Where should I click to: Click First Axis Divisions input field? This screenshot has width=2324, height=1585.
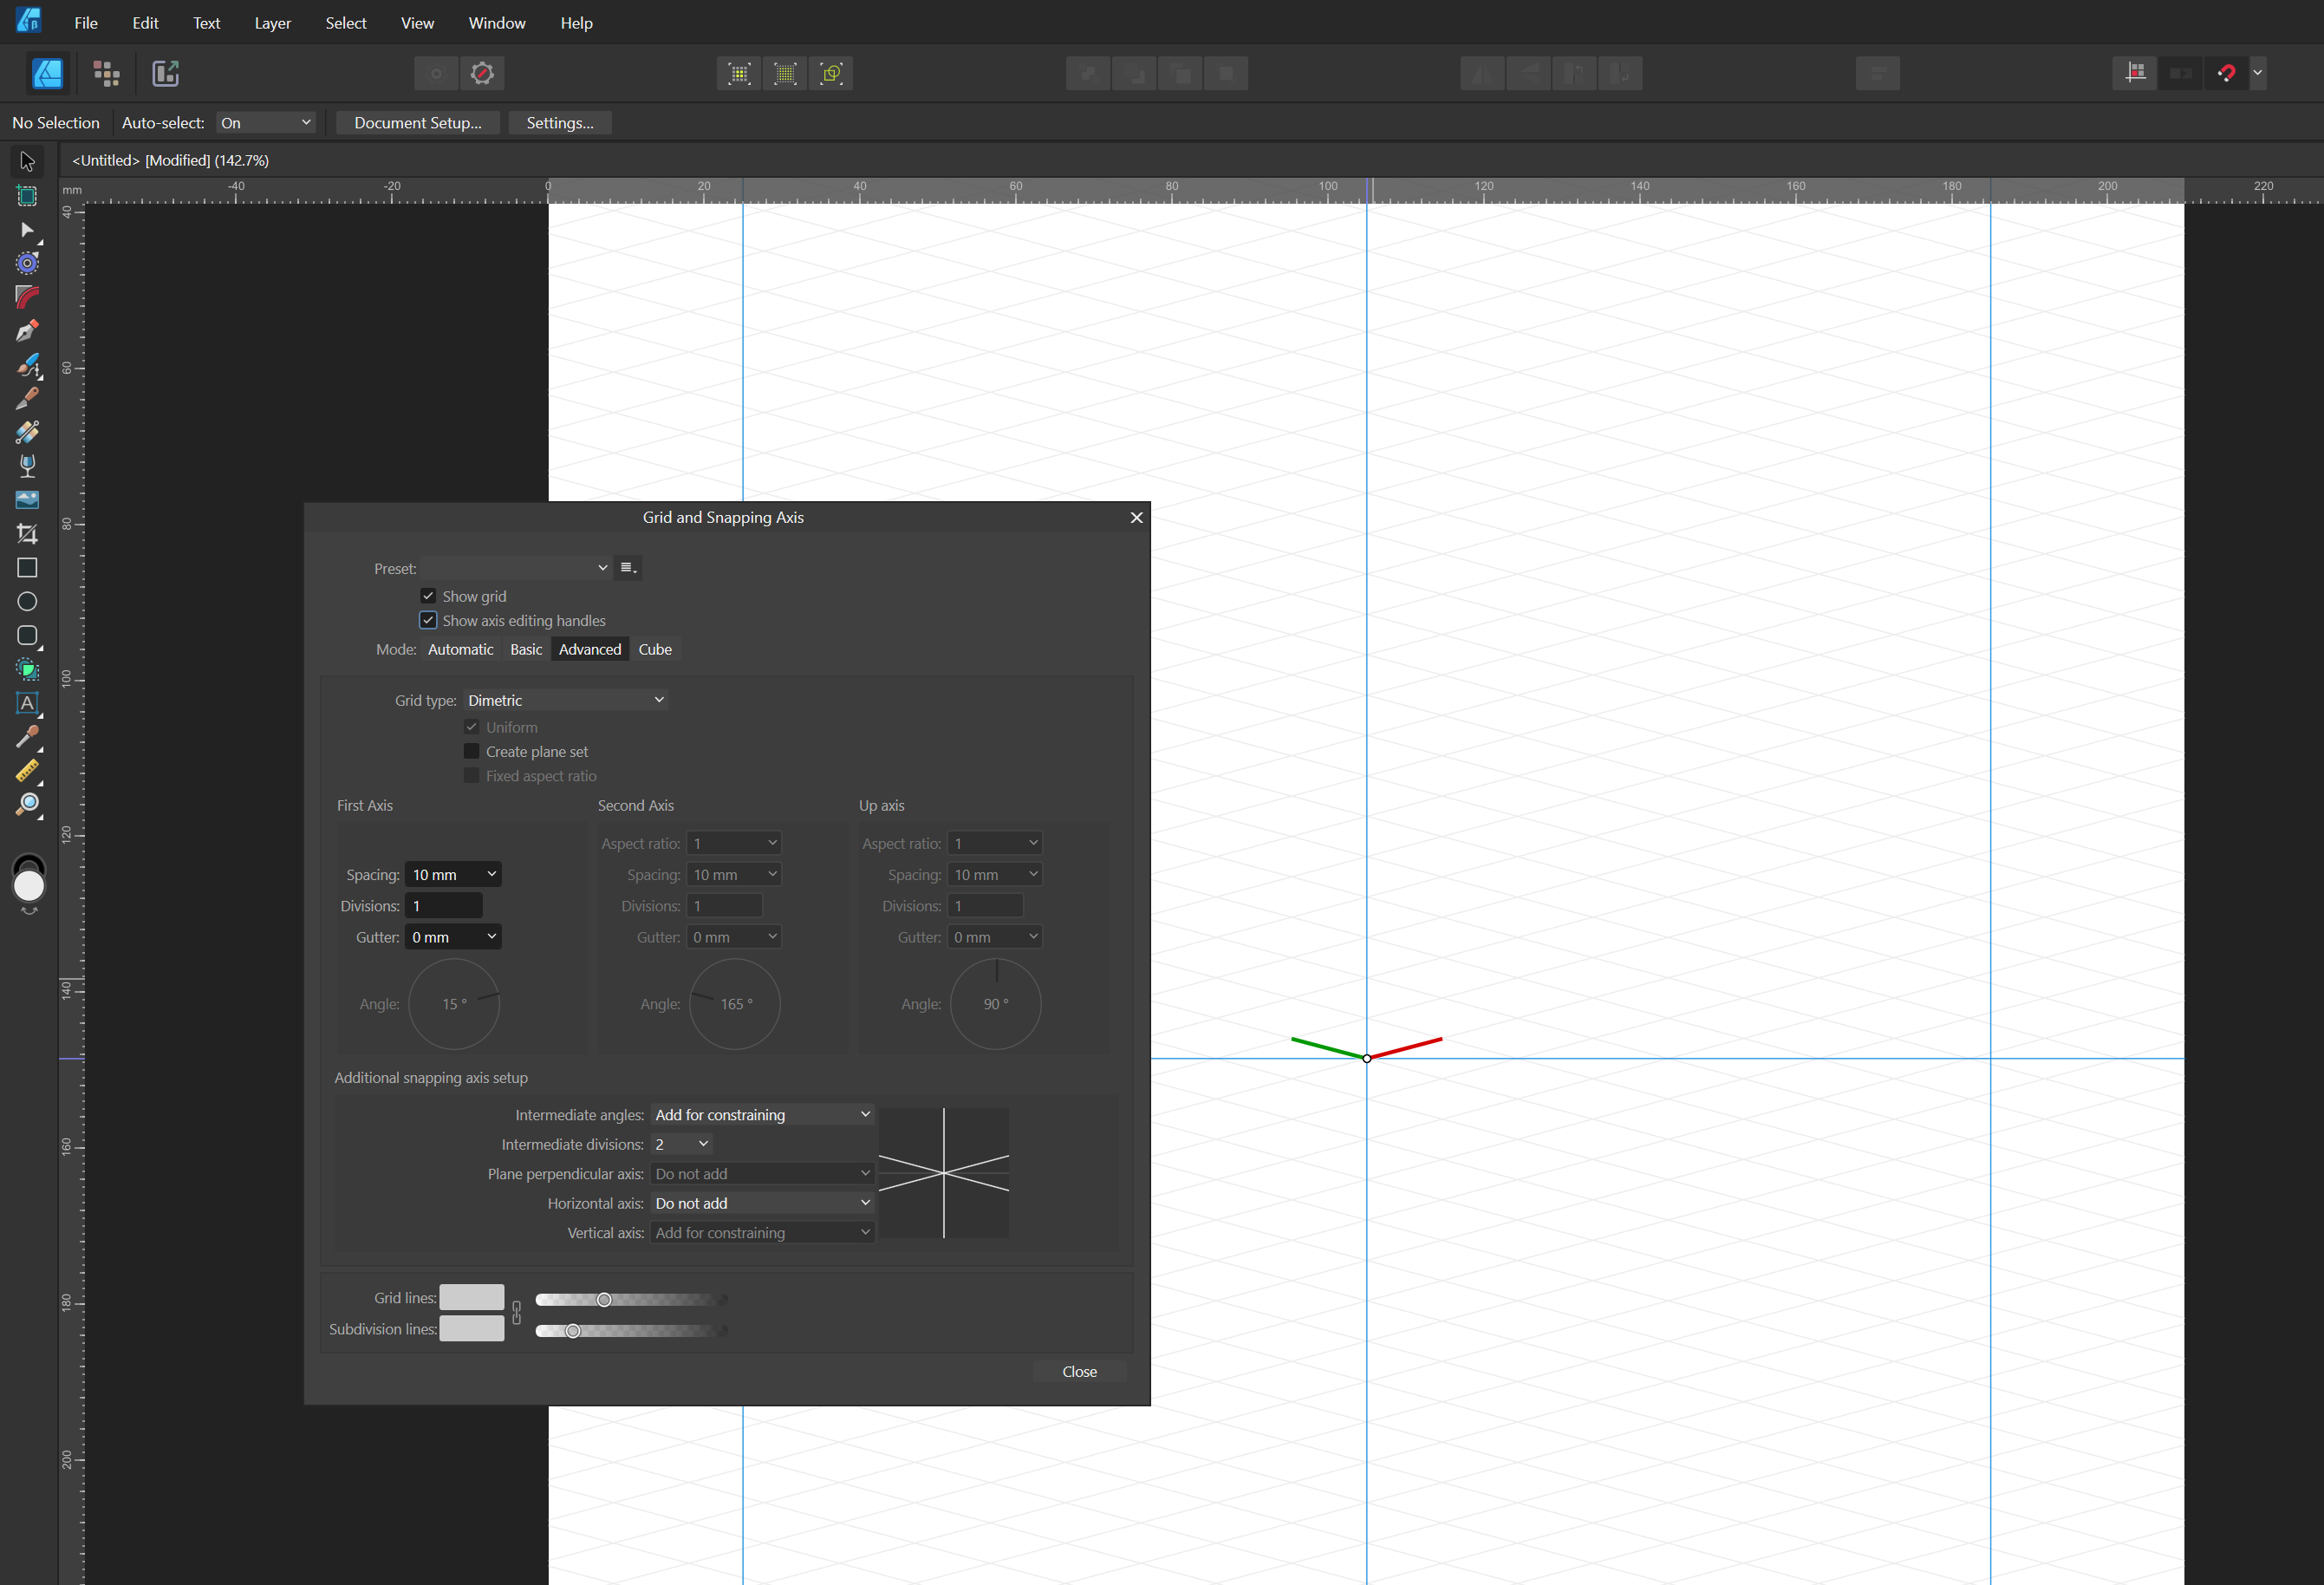point(444,905)
